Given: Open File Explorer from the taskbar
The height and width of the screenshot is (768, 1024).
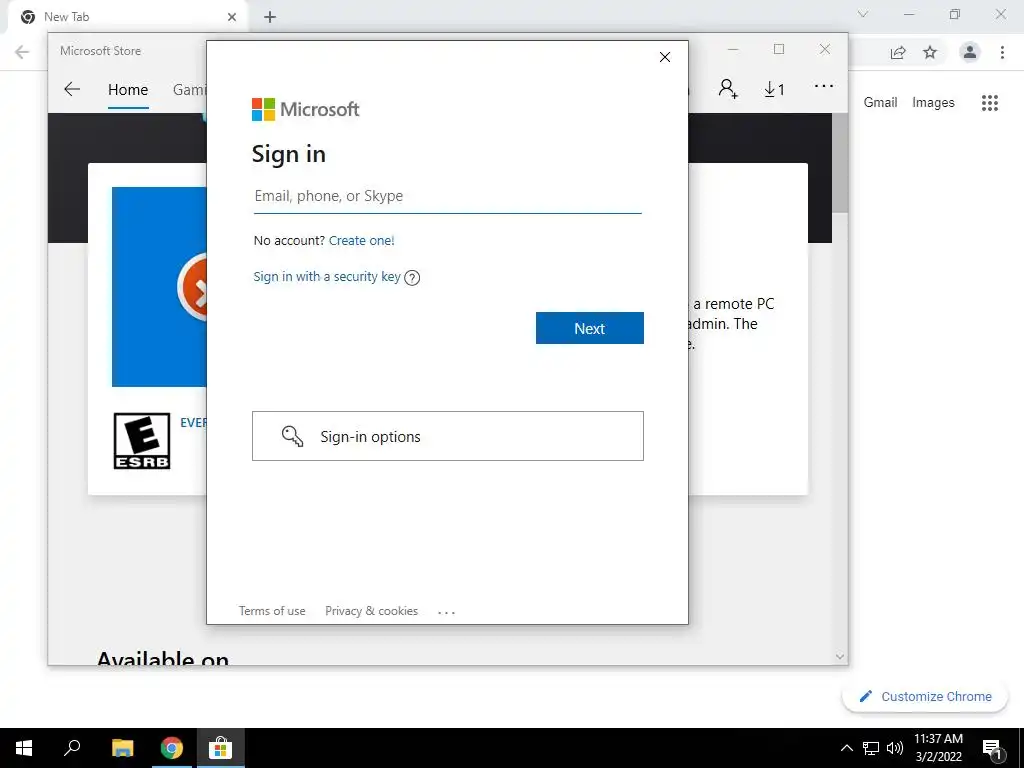Looking at the screenshot, I should [x=122, y=748].
